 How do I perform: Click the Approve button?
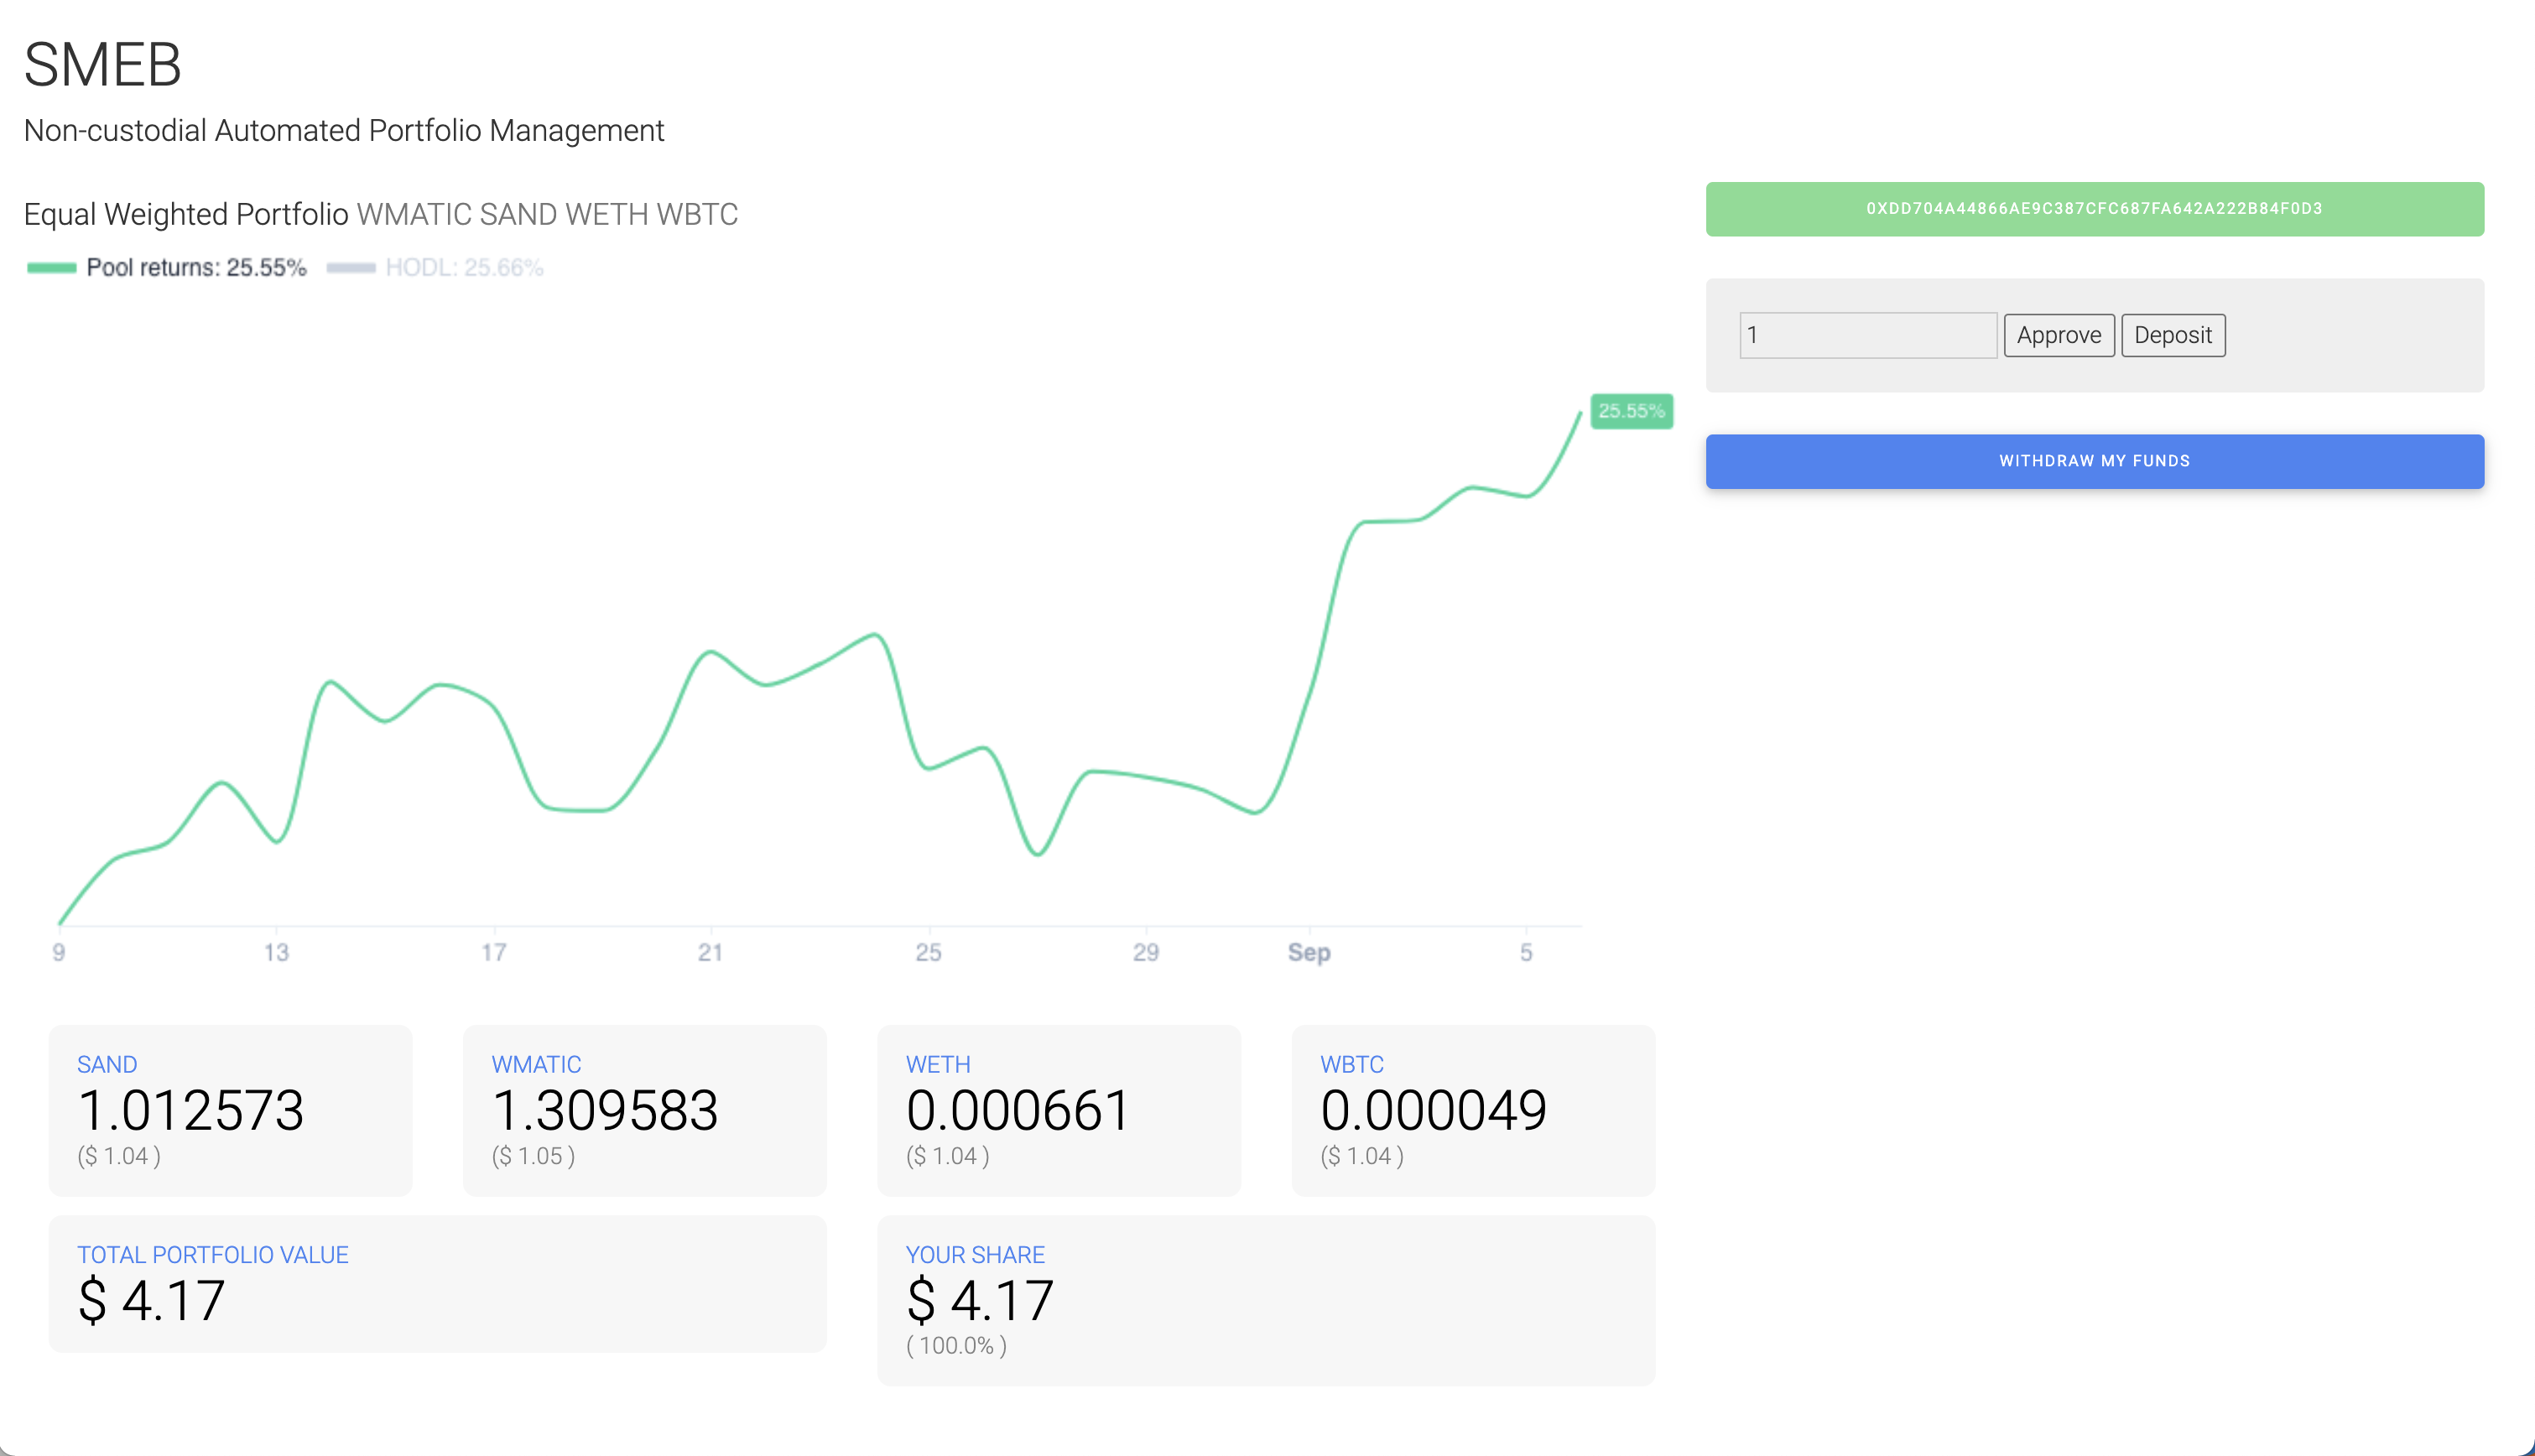(2058, 335)
